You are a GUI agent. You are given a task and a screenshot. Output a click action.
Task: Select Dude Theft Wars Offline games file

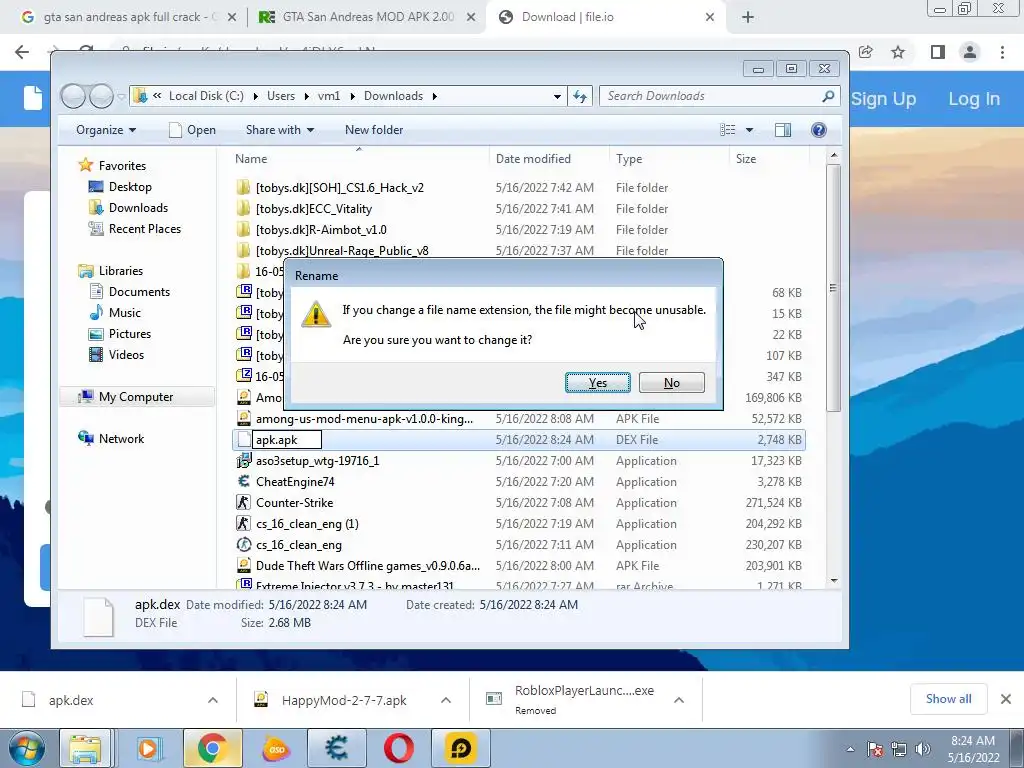coord(367,566)
